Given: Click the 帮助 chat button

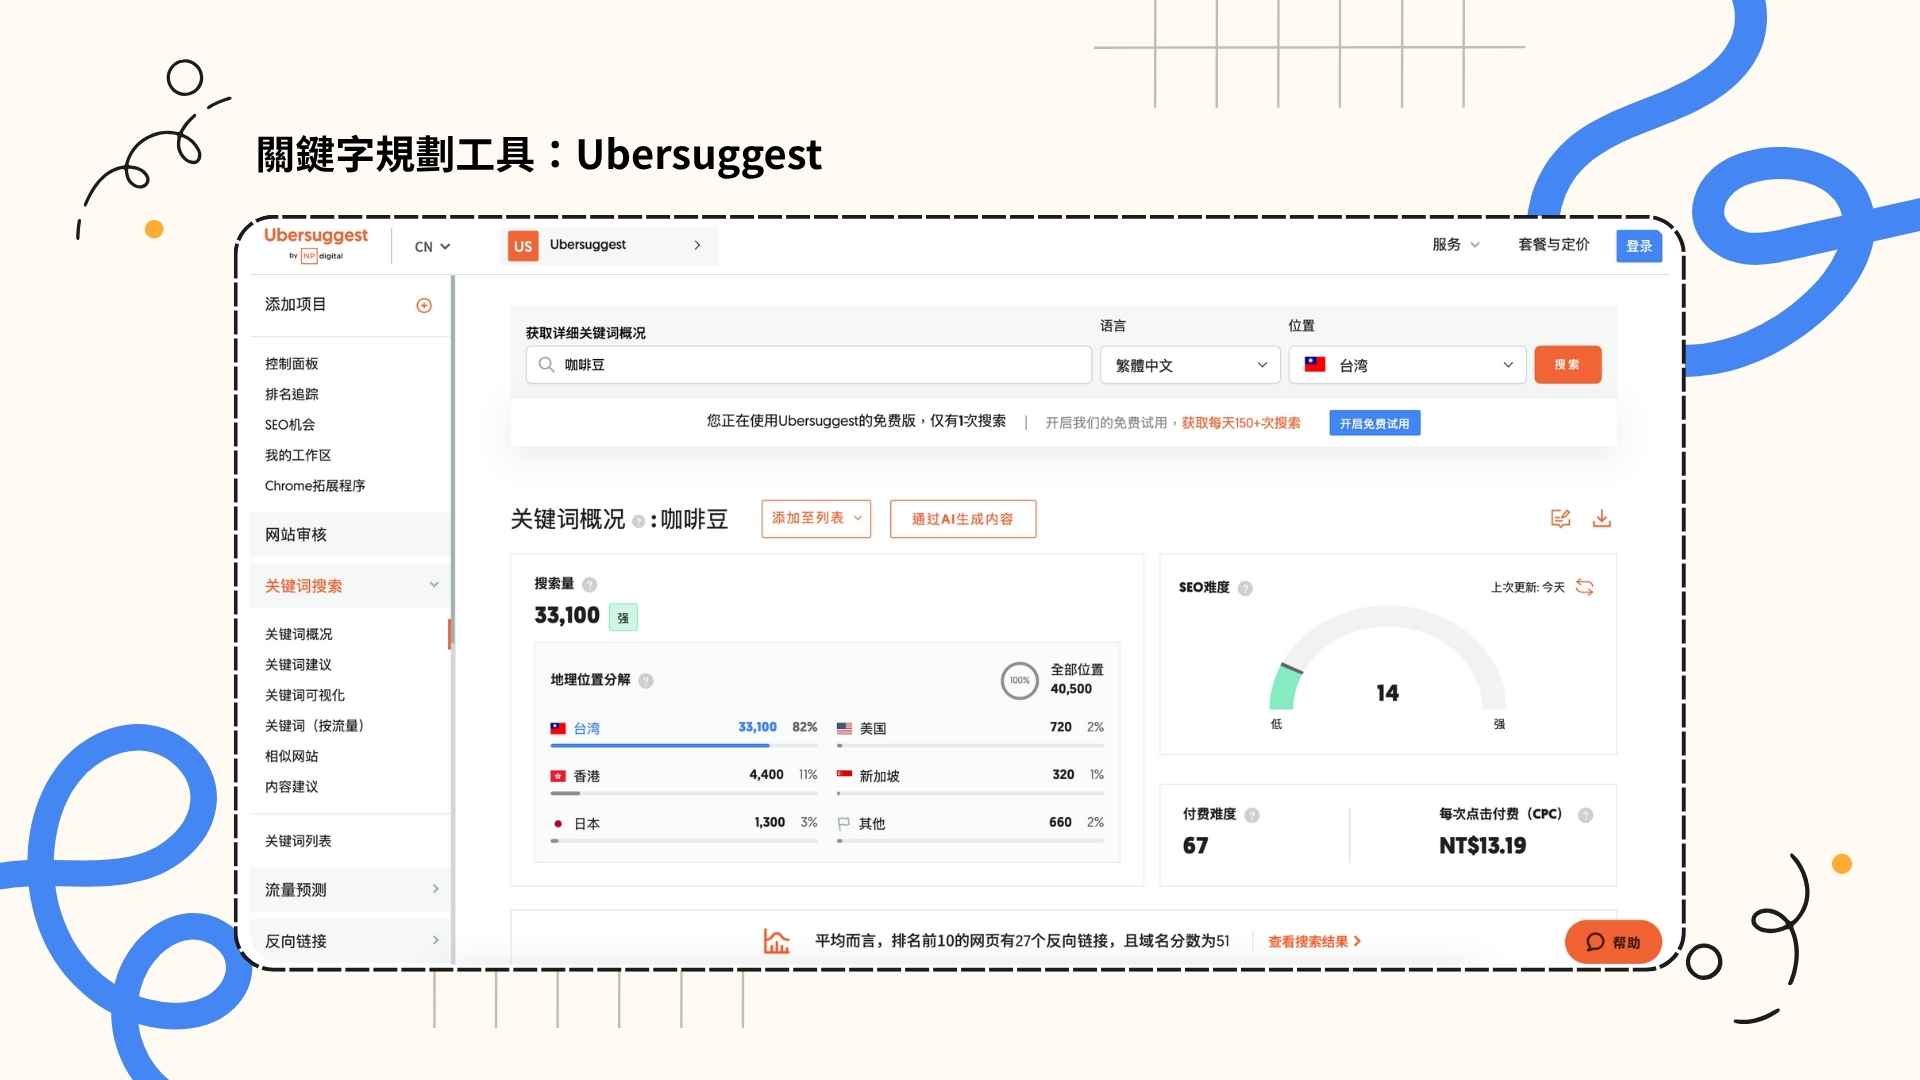Looking at the screenshot, I should point(1613,942).
